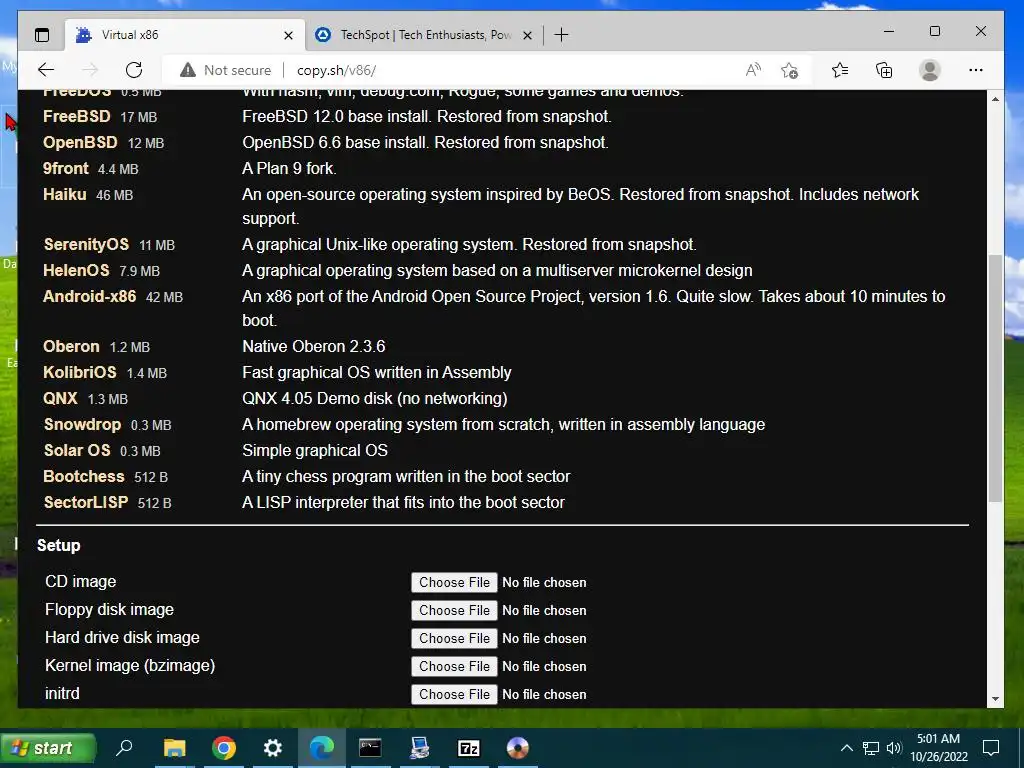
Task: Open the SectorLISP link
Action: (86, 503)
